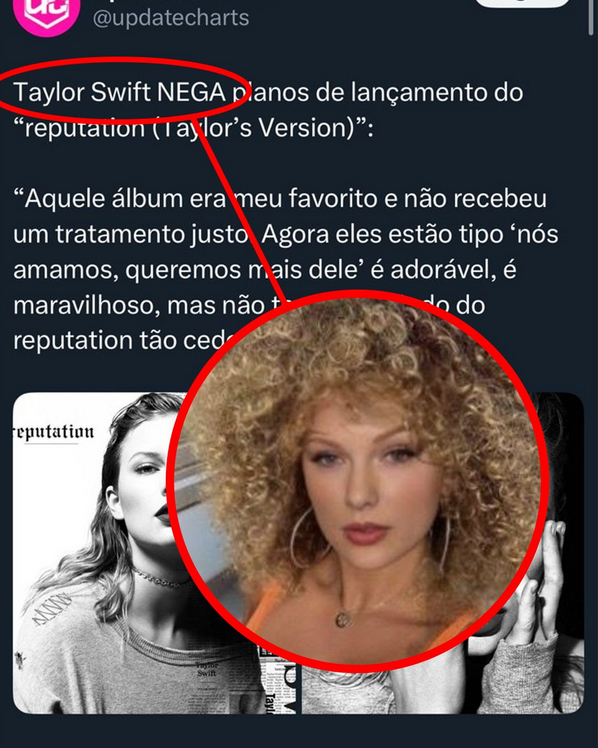
Task: Click the thin scrollbar at the top right edge
Action: pos(592,16)
